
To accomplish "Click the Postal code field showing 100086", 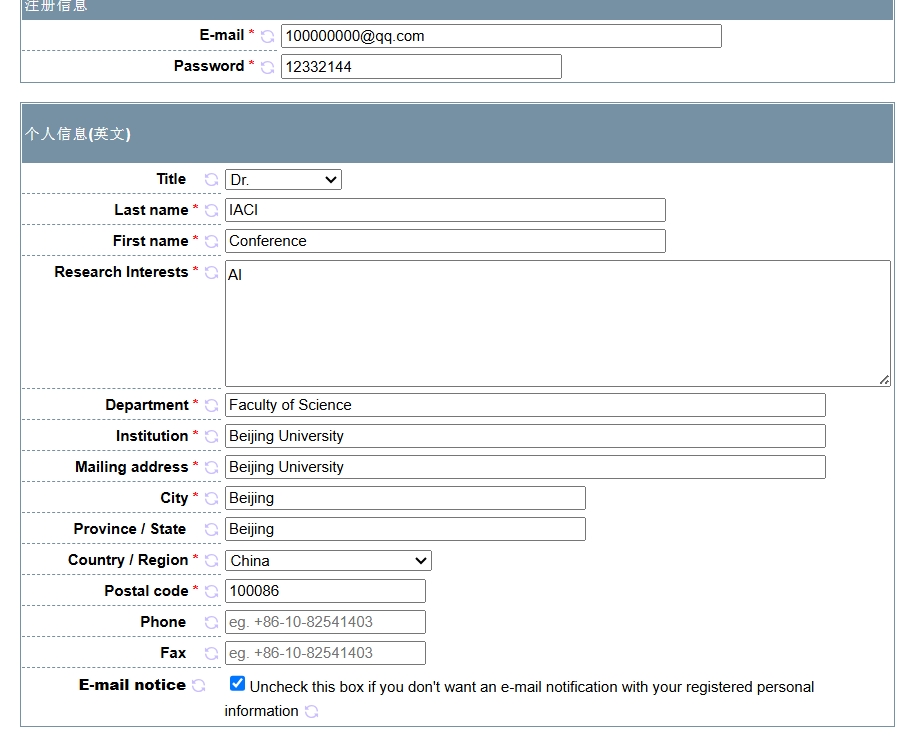I will click(325, 591).
